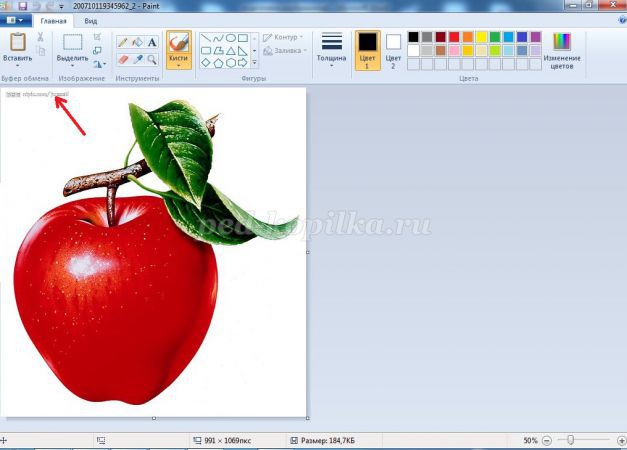
Task: Choose the Rounded rectangle shape
Action: coord(206,51)
